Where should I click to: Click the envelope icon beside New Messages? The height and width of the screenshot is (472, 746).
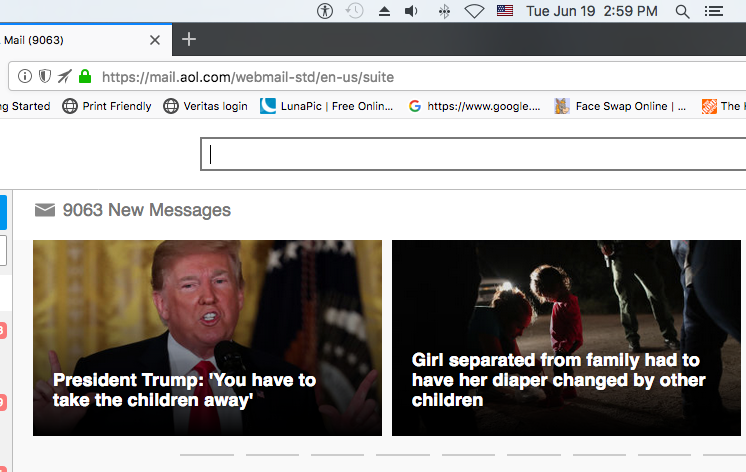45,210
